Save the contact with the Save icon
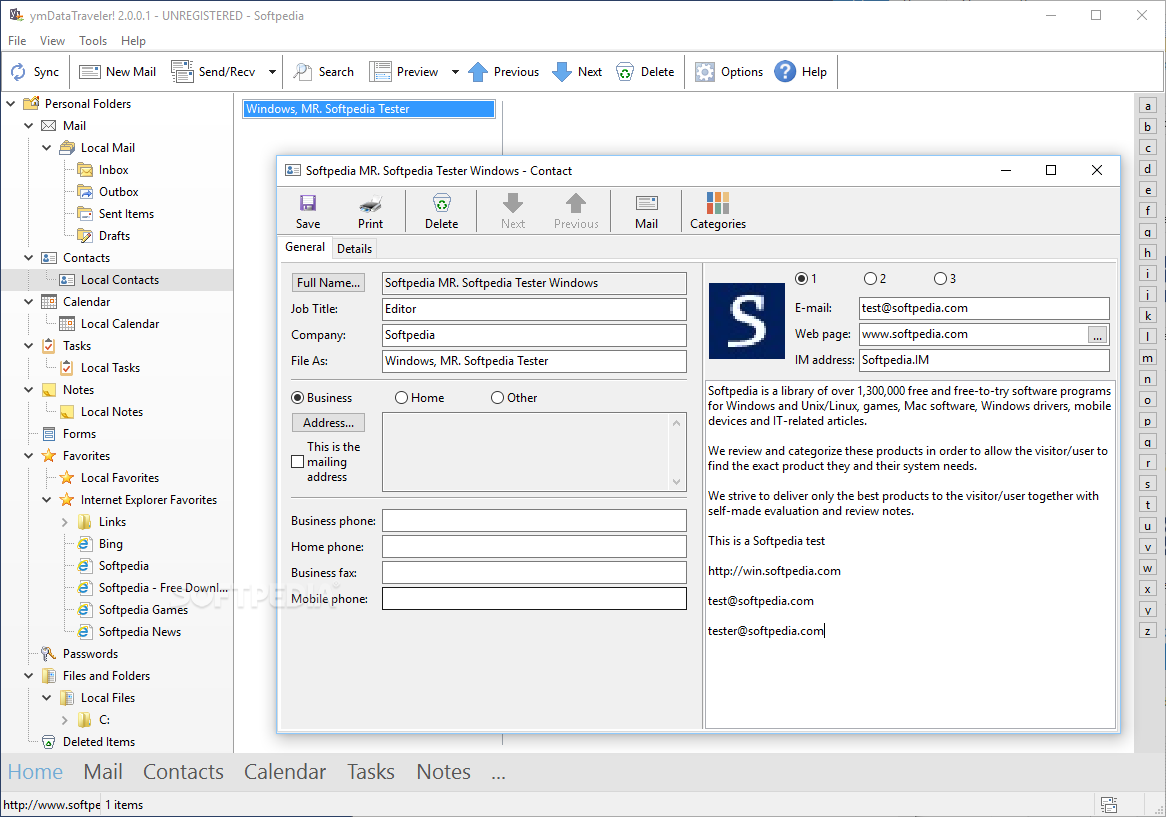This screenshot has height=817, width=1166. pyautogui.click(x=308, y=203)
